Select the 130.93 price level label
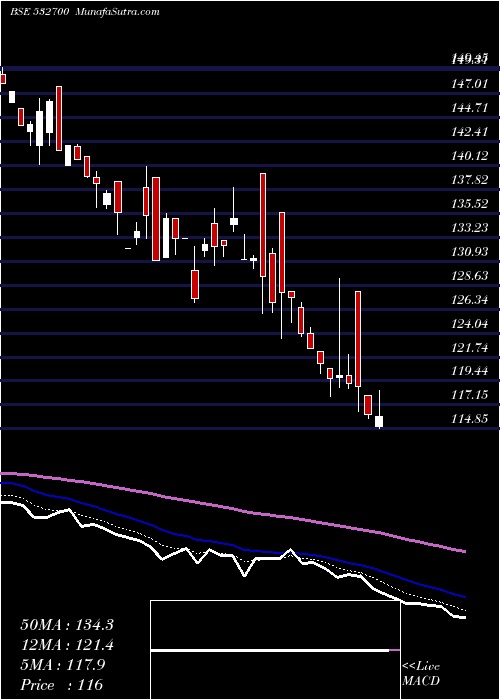500x700 pixels. [x=469, y=252]
